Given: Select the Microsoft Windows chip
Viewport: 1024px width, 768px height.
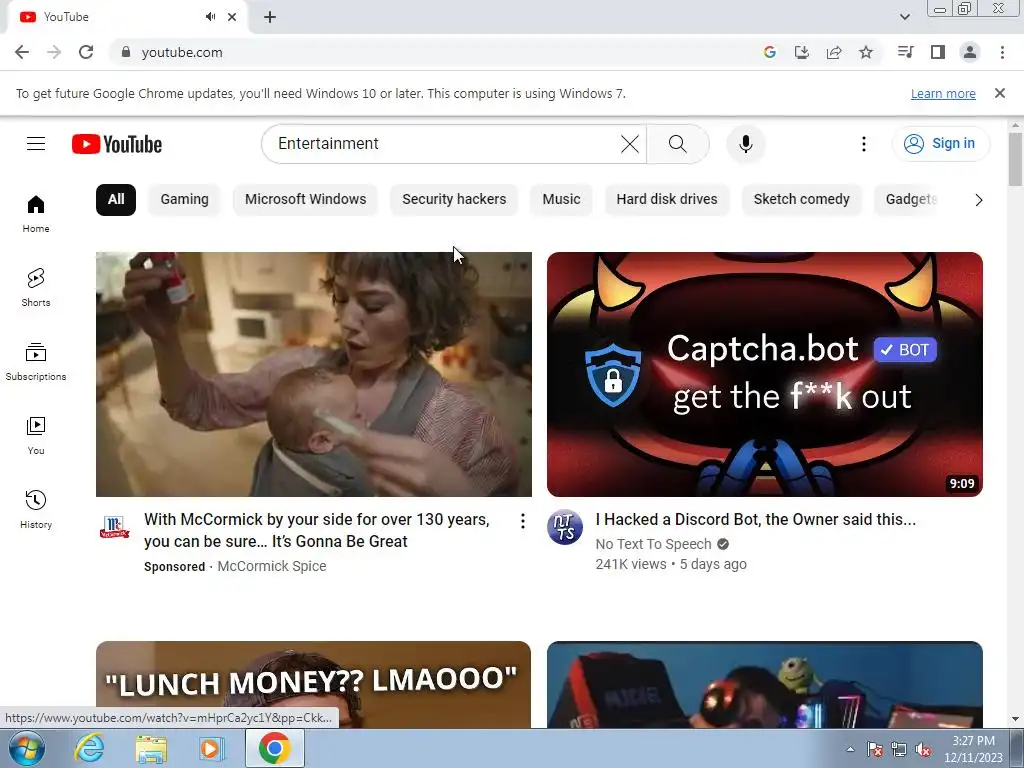Looking at the screenshot, I should (x=306, y=200).
